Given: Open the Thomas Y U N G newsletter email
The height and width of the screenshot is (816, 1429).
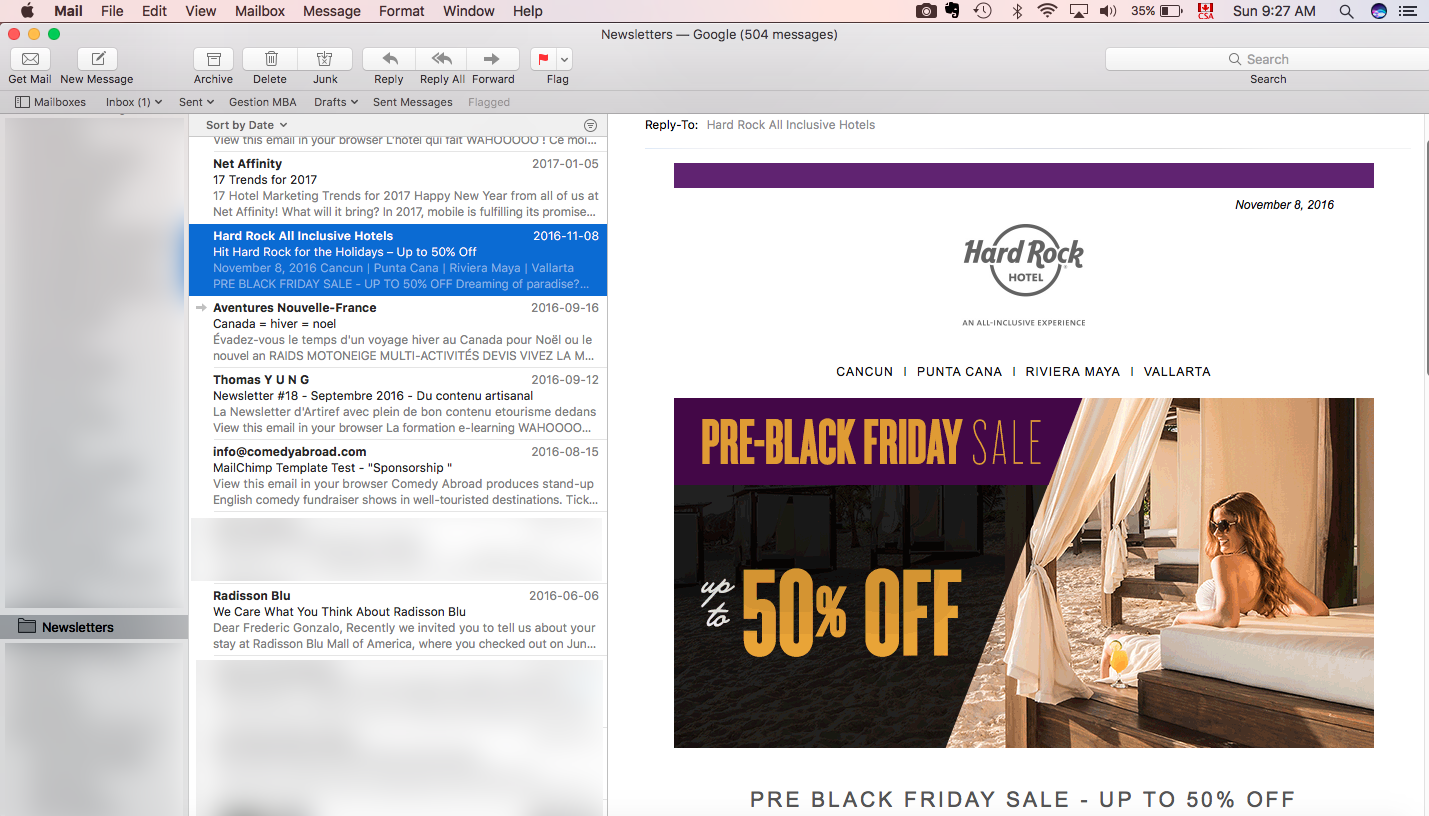Looking at the screenshot, I should pyautogui.click(x=398, y=404).
